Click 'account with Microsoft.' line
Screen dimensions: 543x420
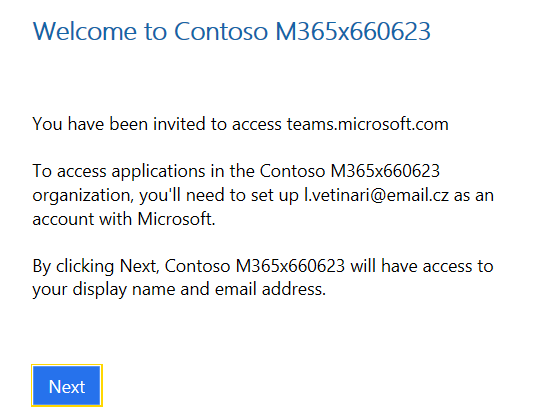coord(124,219)
